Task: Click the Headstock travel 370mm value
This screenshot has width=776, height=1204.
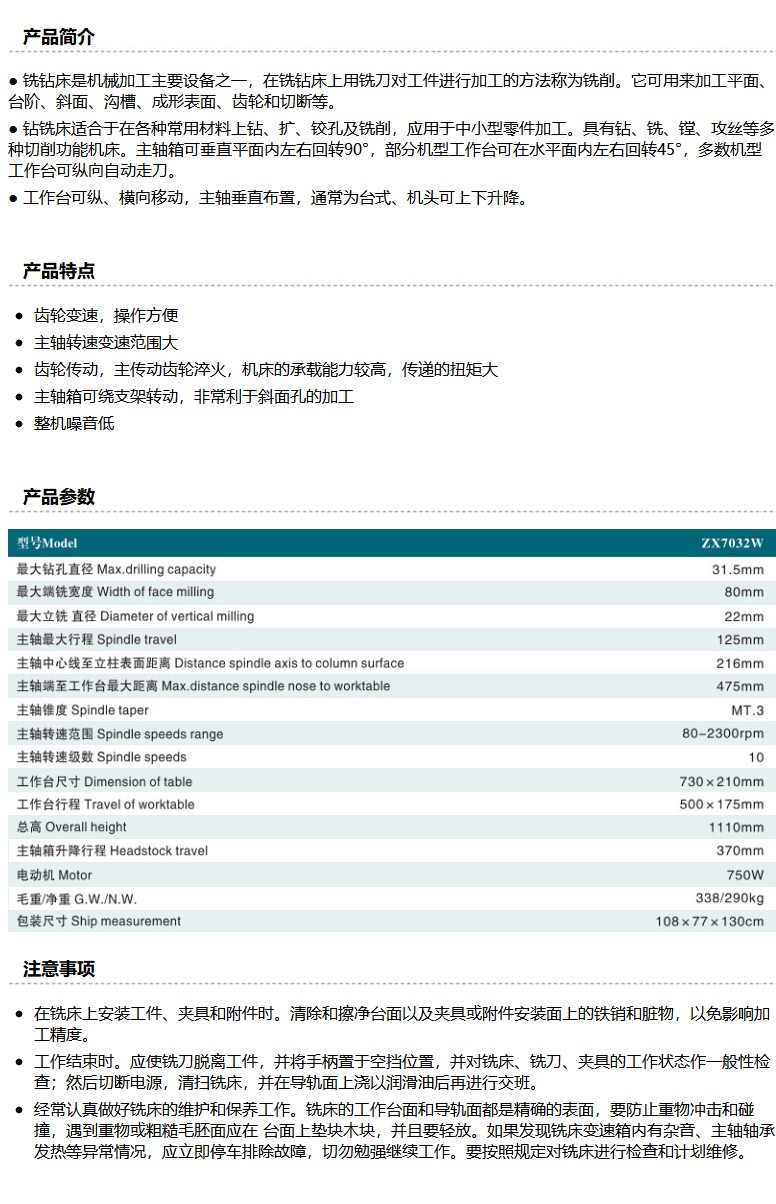Action: (x=740, y=851)
